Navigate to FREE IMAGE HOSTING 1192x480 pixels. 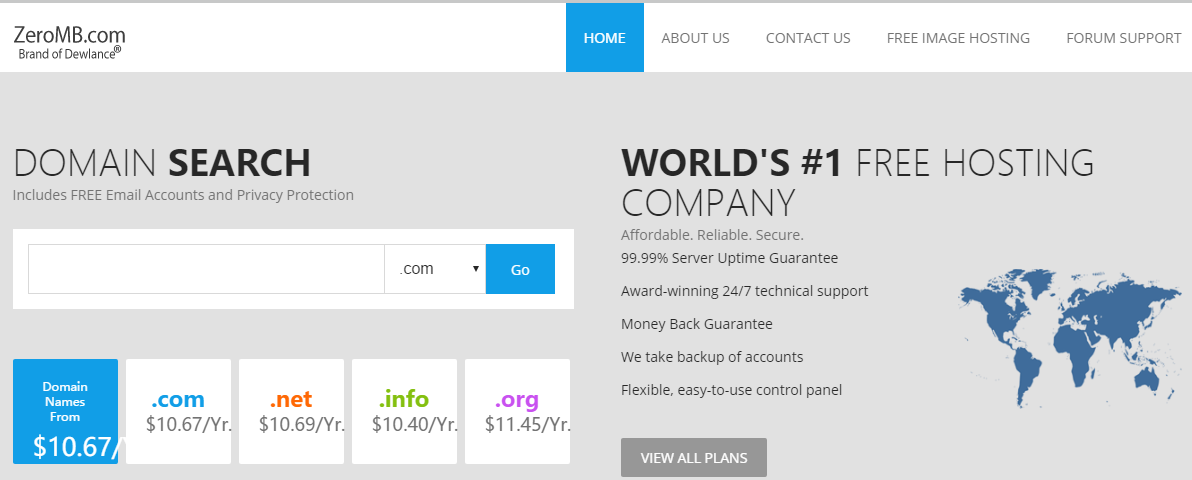(x=957, y=38)
